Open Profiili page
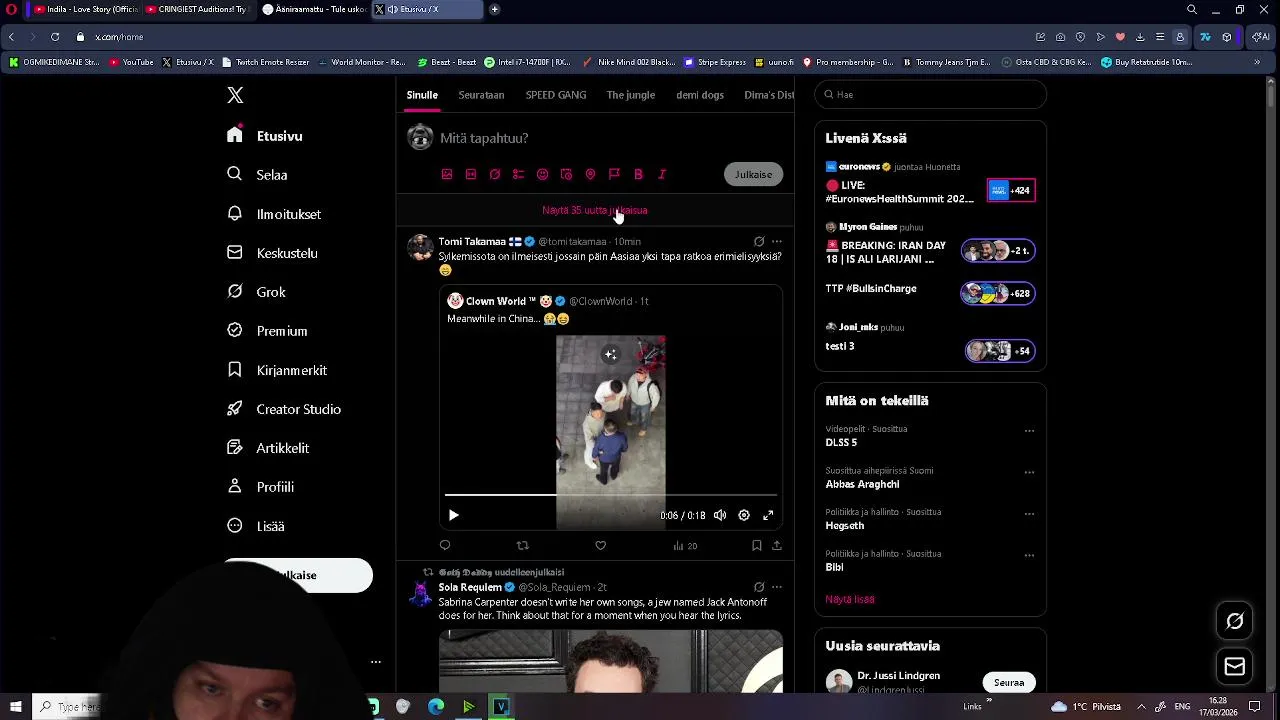 (x=260, y=487)
